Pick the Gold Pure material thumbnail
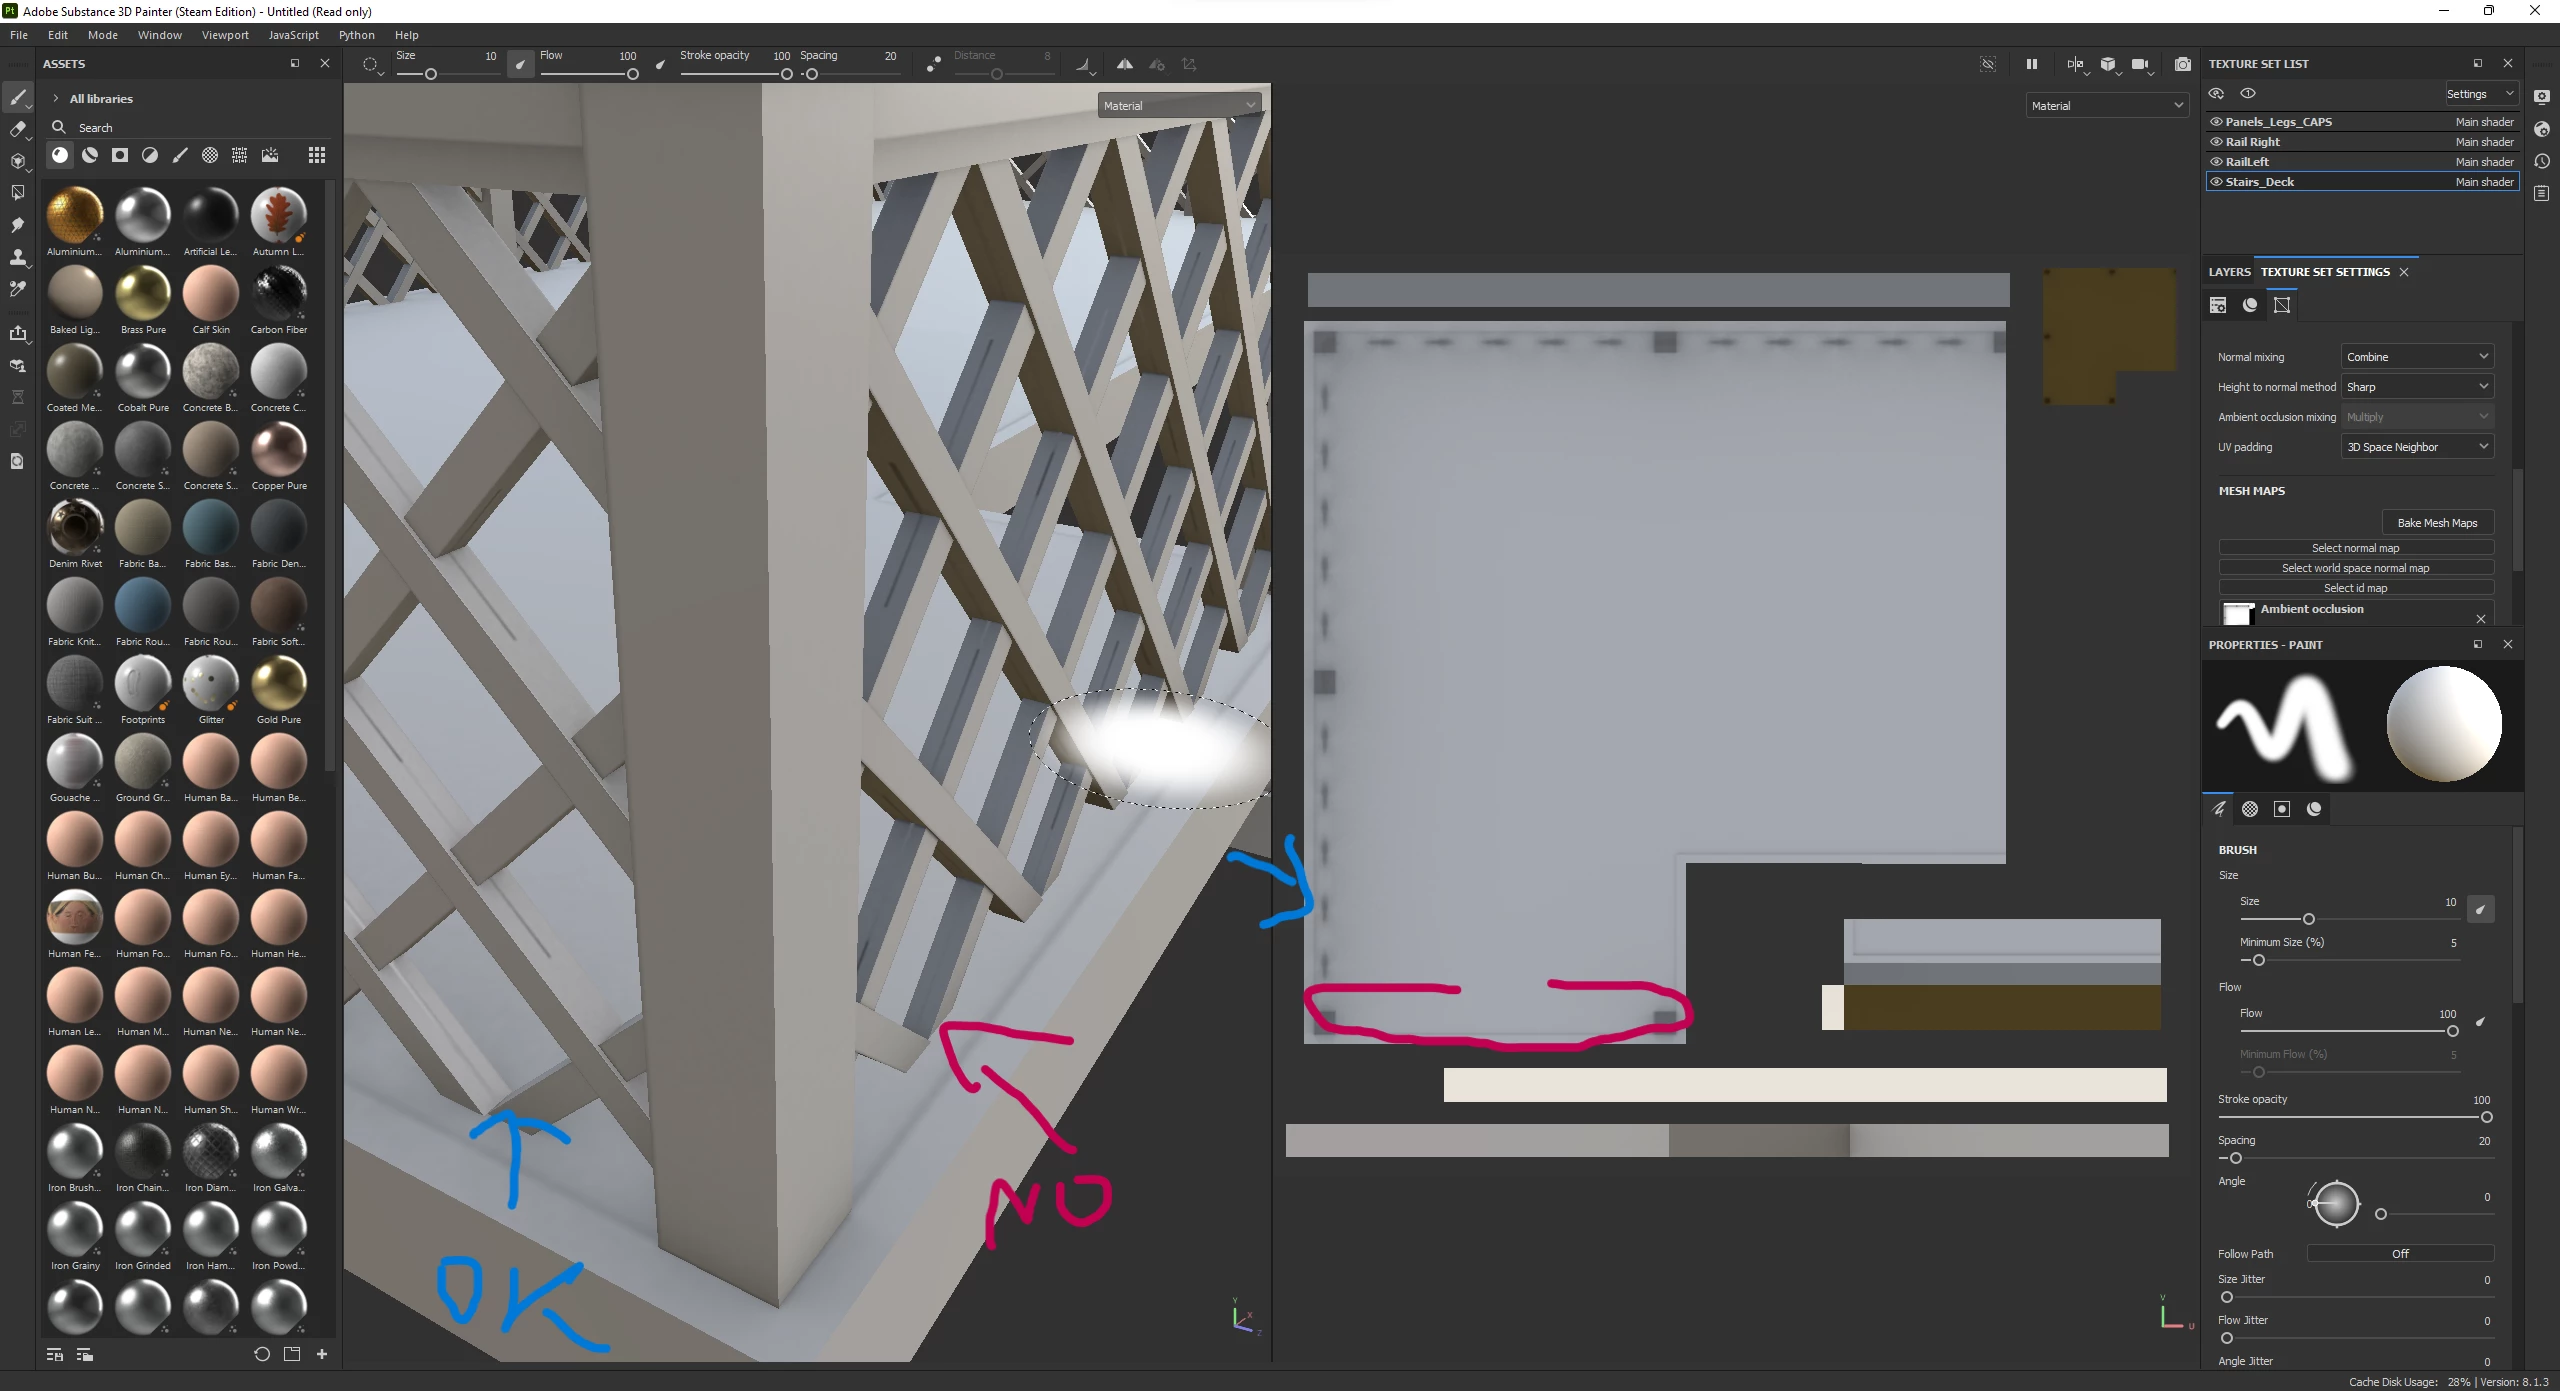Screen dimensions: 2560x1391 [279, 684]
